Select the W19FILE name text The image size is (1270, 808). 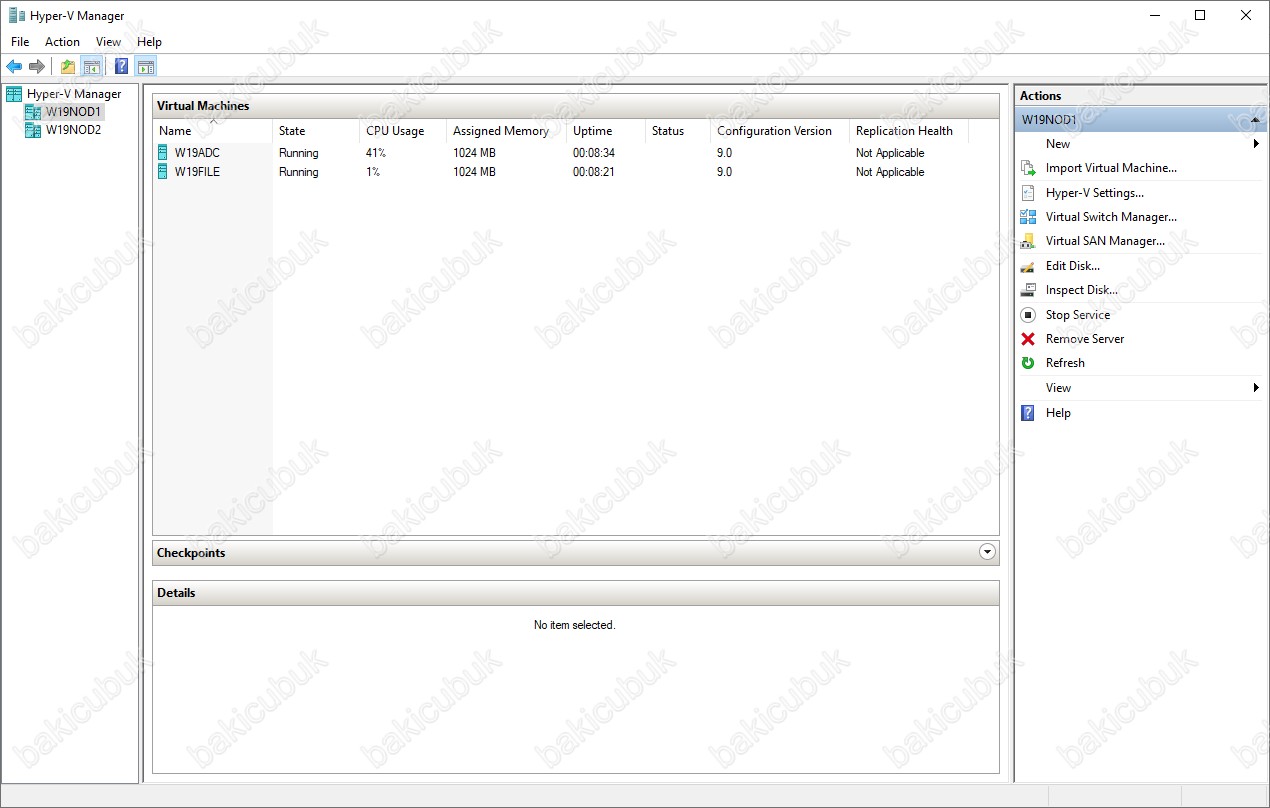[x=197, y=172]
